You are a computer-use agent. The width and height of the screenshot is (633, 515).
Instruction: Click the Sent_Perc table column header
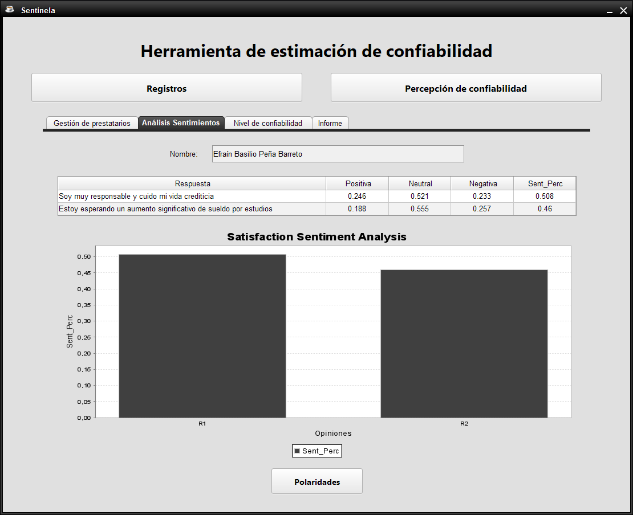pyautogui.click(x=544, y=183)
